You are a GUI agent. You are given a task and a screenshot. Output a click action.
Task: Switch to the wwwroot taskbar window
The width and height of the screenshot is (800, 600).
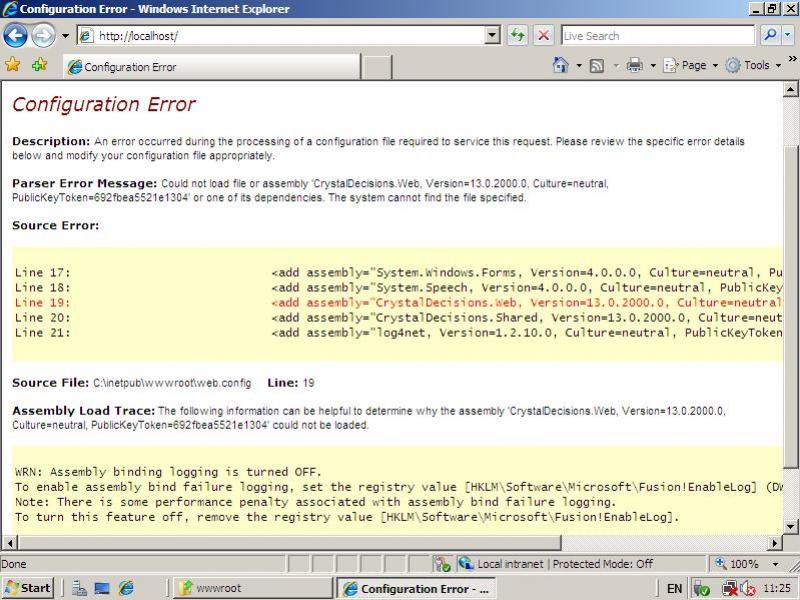[253, 588]
